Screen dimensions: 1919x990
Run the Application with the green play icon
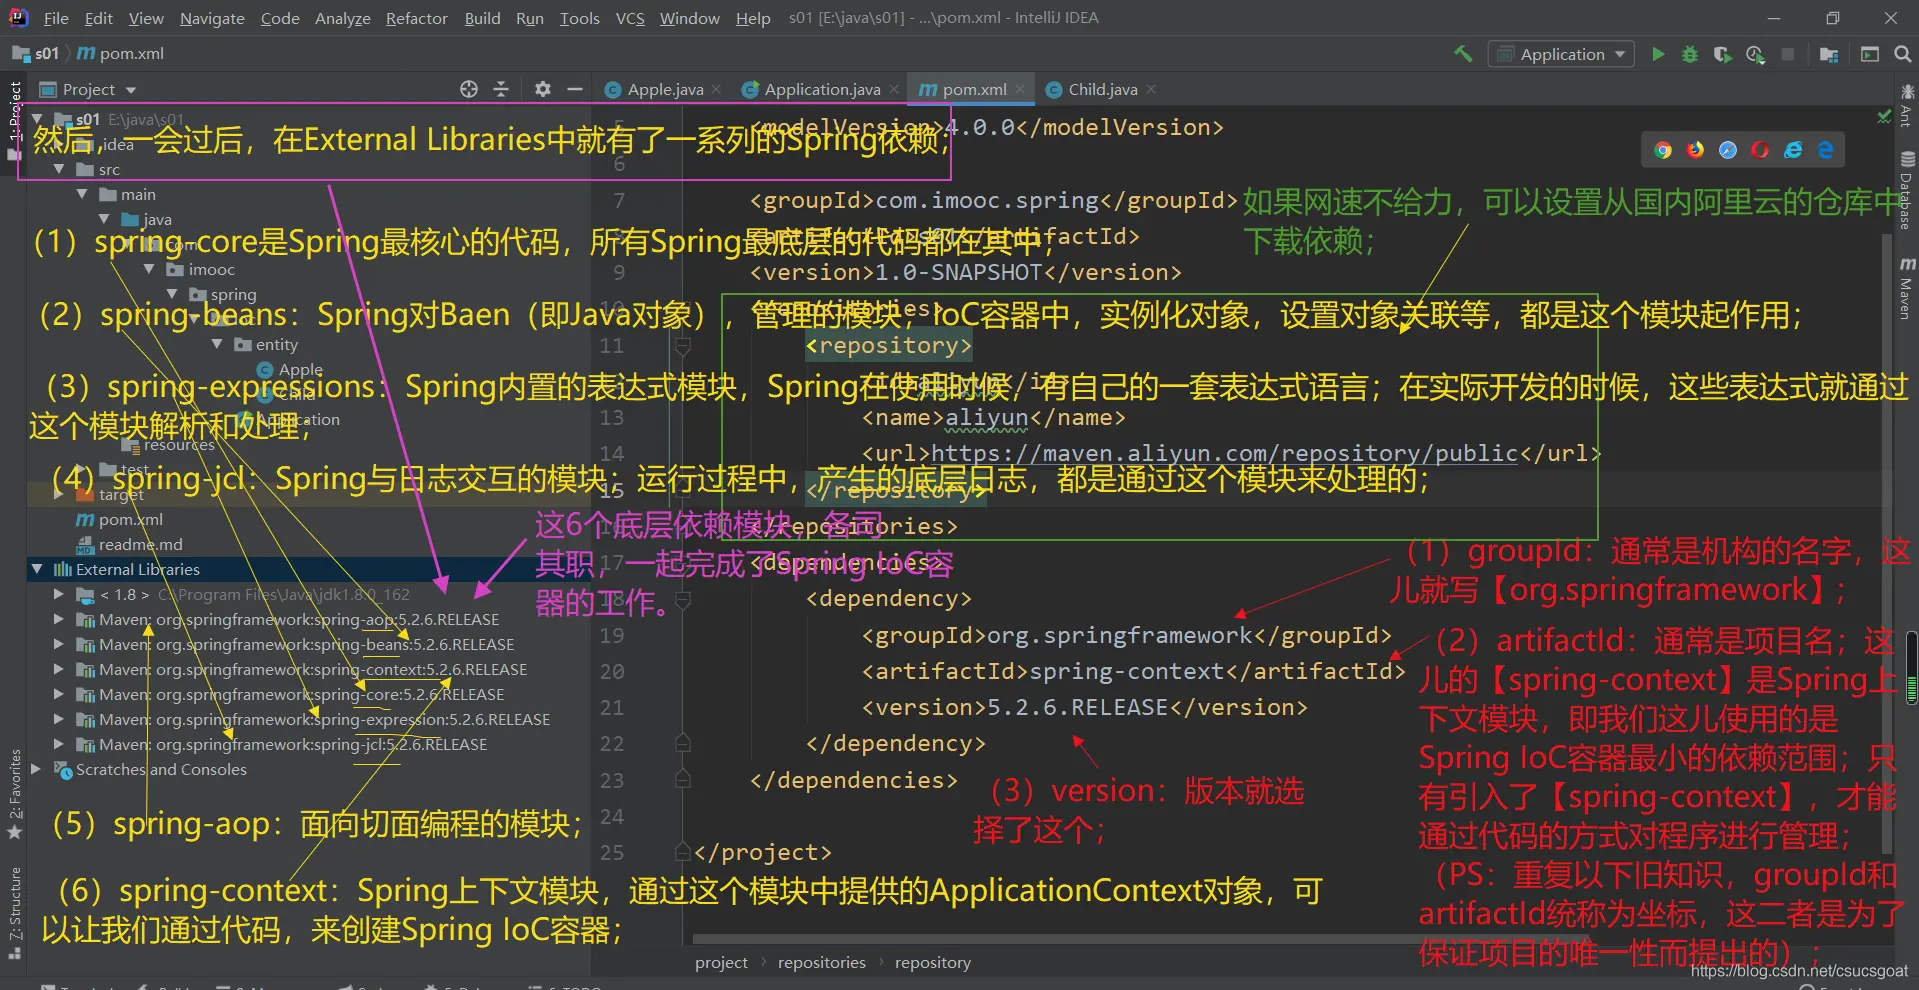tap(1658, 54)
